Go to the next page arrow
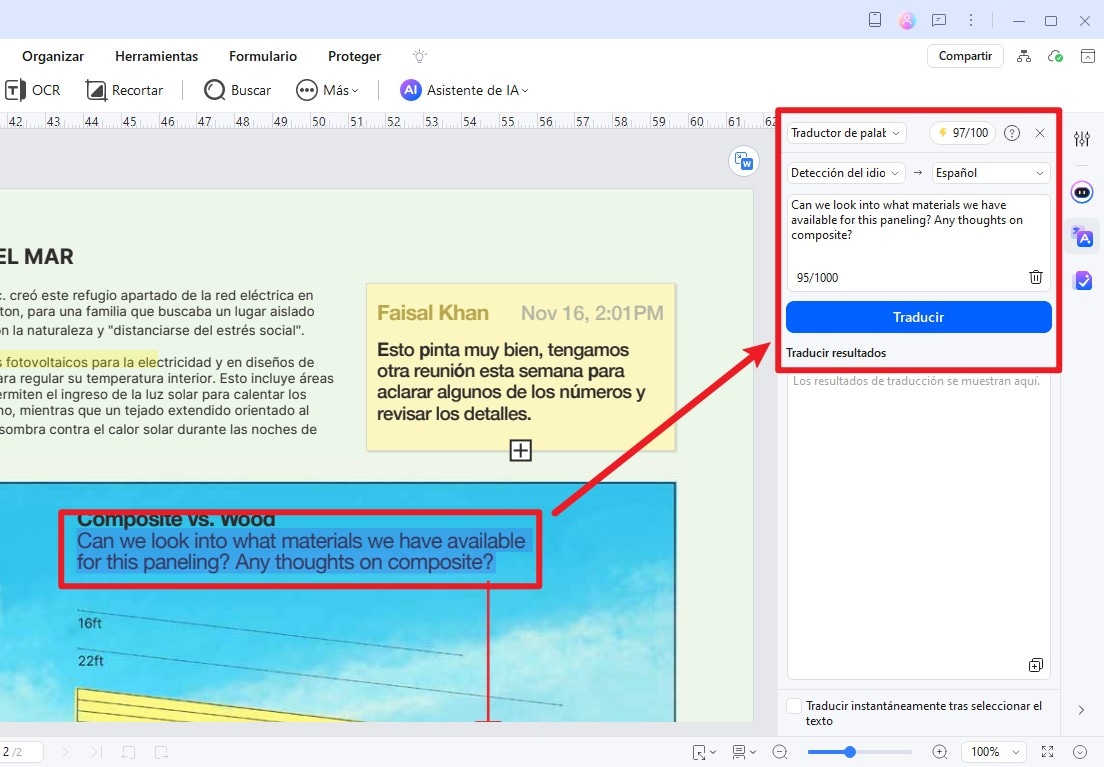This screenshot has height=767, width=1104. pyautogui.click(x=65, y=752)
